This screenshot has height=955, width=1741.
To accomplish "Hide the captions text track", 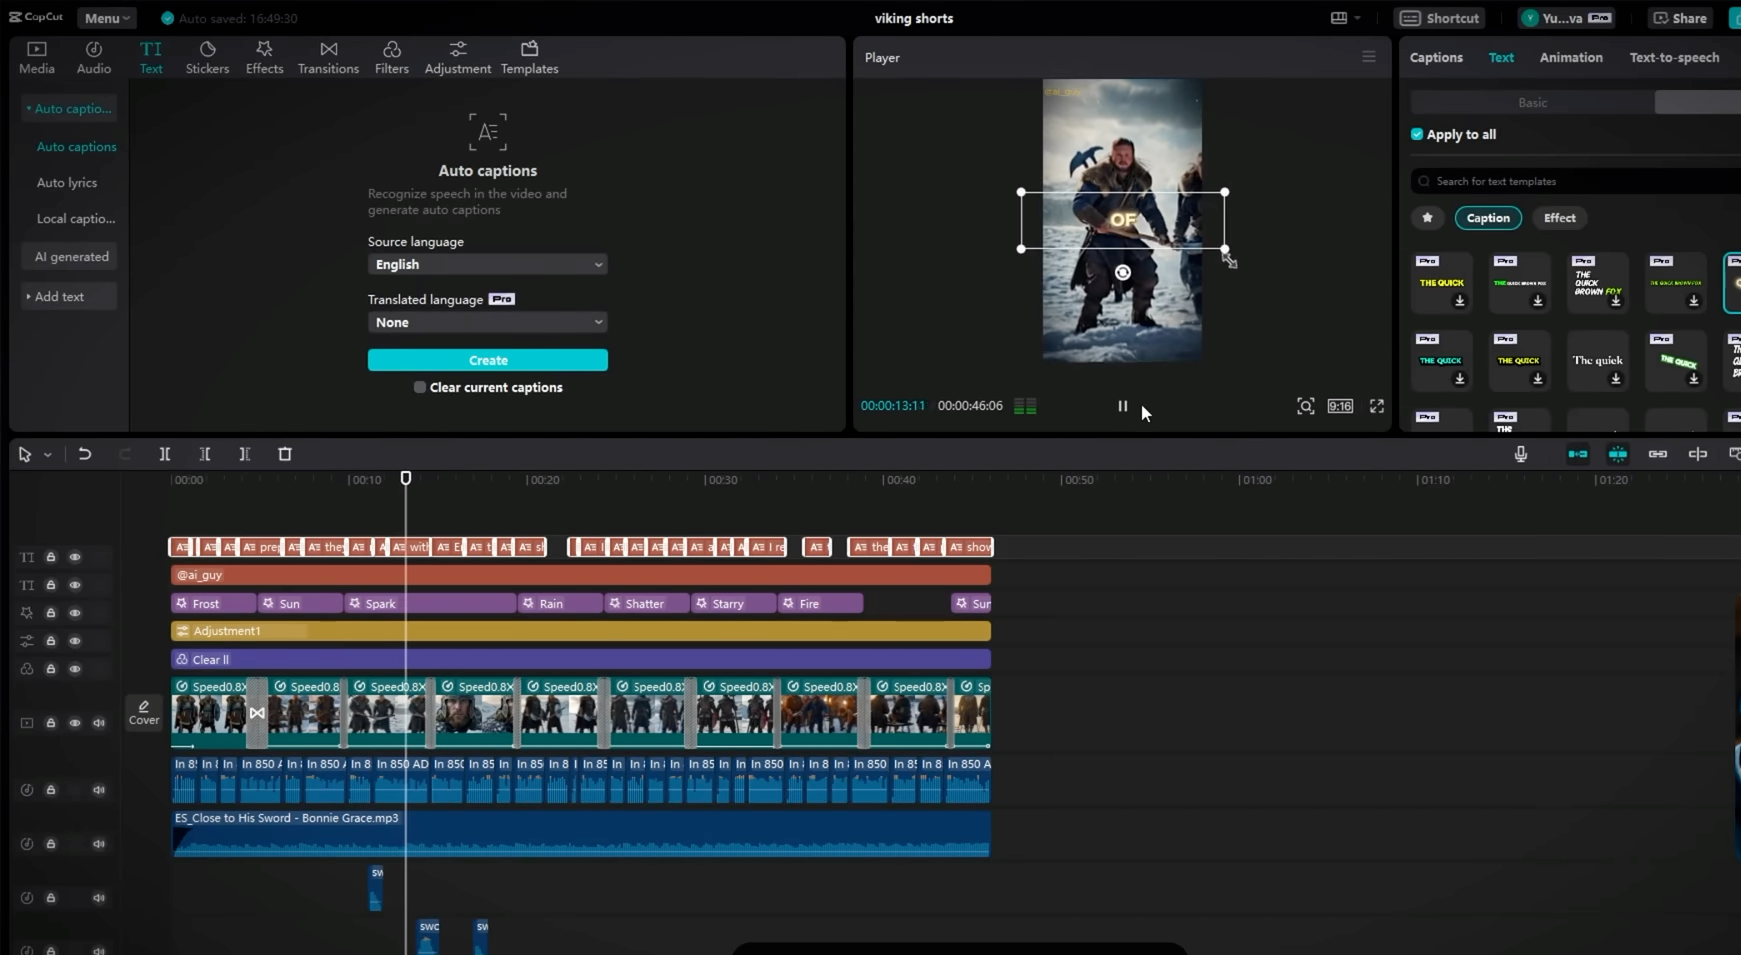I will [x=75, y=557].
